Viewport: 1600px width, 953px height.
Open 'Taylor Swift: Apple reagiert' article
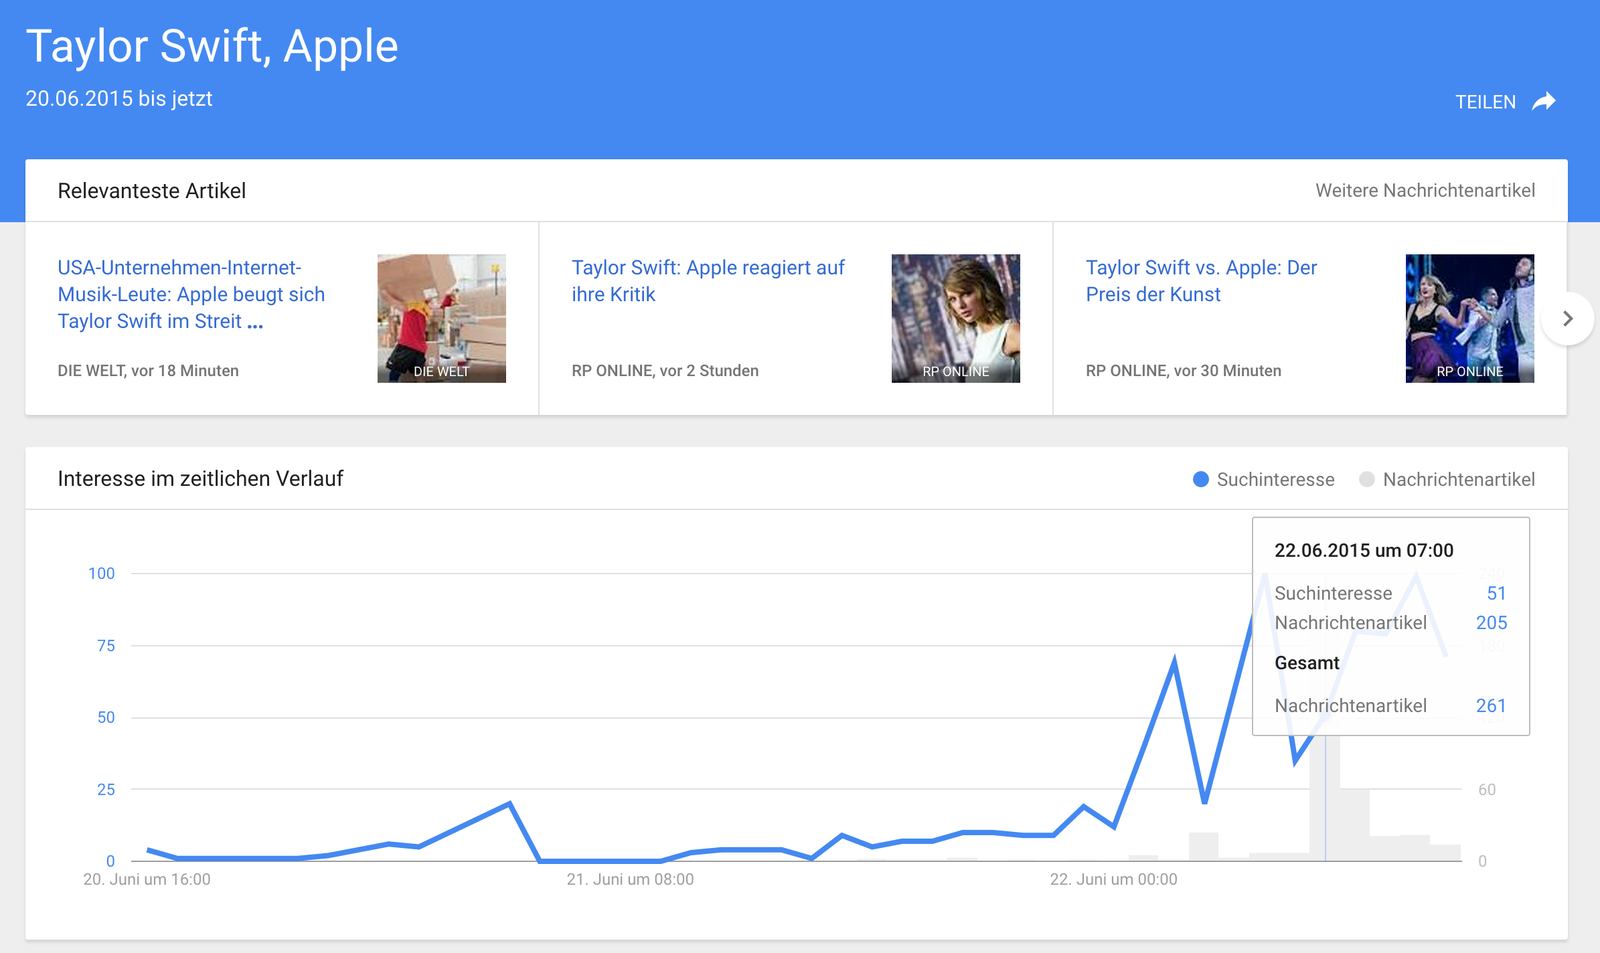(707, 281)
